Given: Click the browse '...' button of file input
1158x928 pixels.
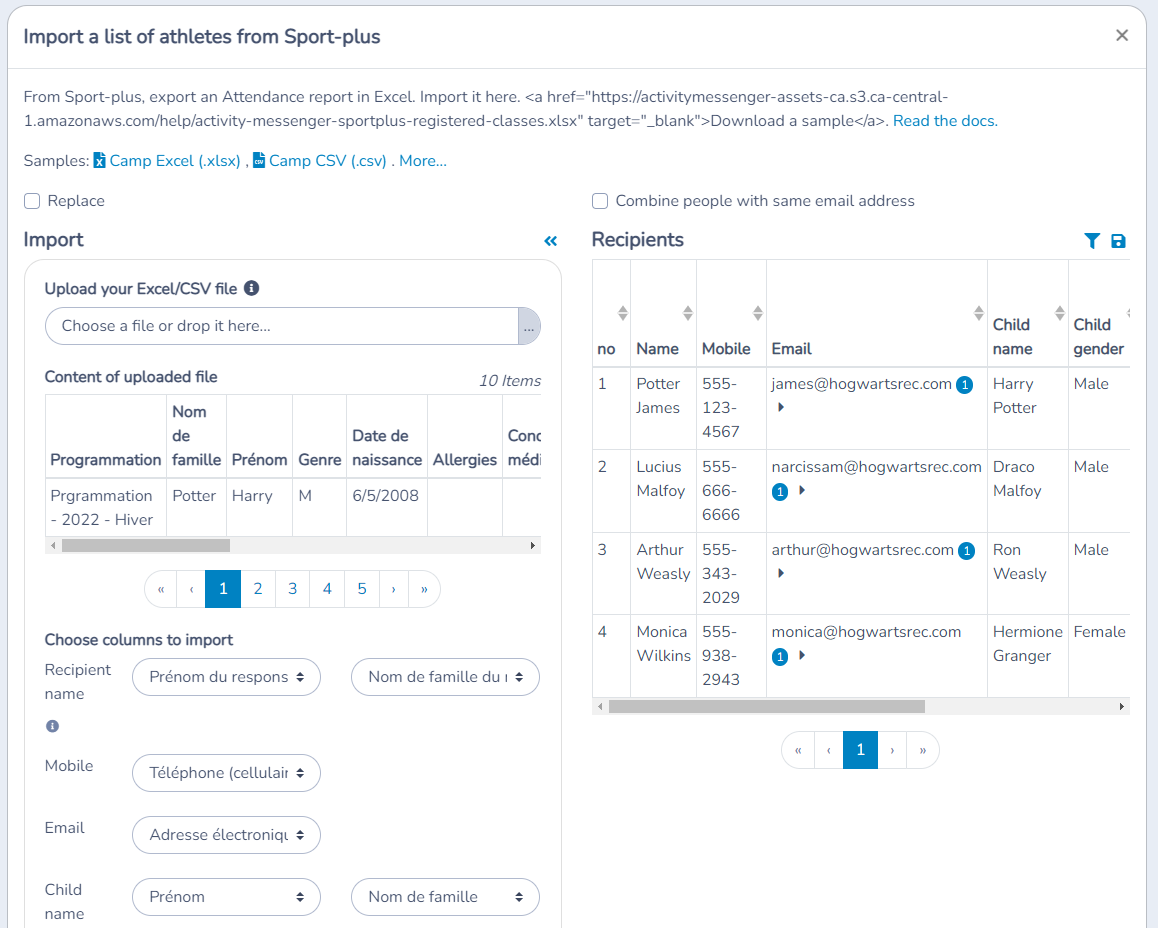Looking at the screenshot, I should [x=529, y=326].
